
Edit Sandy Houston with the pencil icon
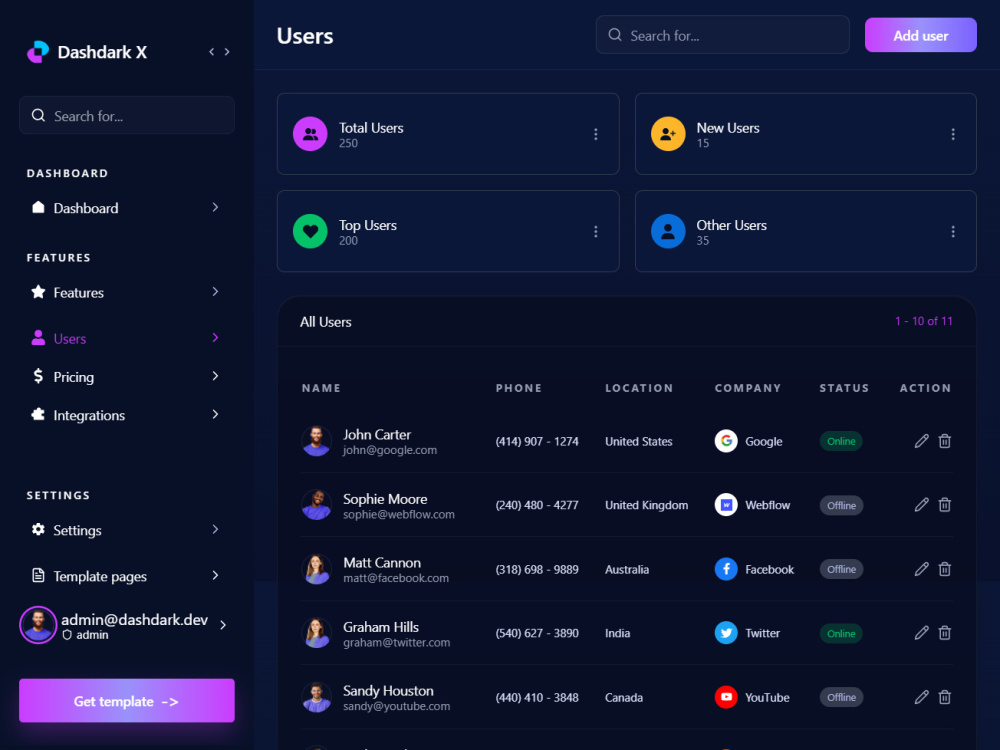[922, 697]
